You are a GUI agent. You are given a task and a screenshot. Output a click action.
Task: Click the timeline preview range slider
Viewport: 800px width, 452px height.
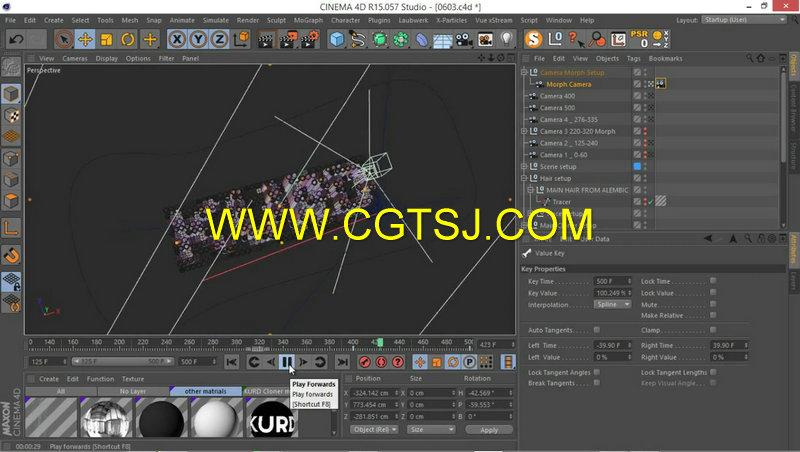(122, 362)
